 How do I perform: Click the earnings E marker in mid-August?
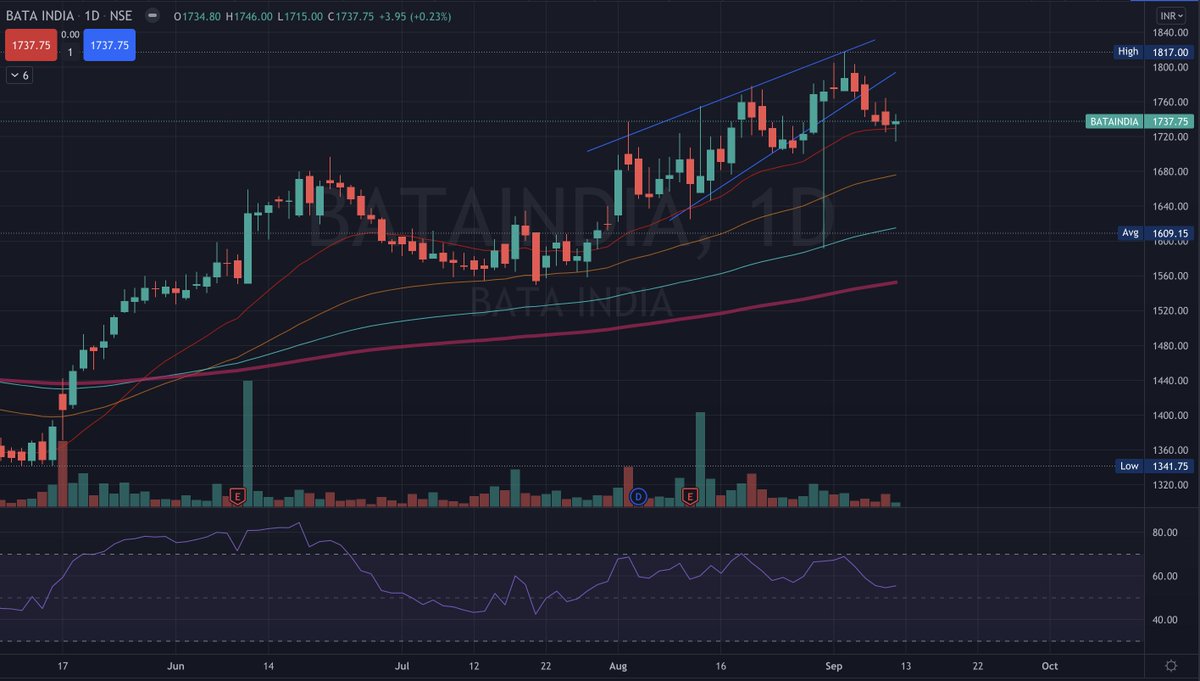[x=689, y=496]
